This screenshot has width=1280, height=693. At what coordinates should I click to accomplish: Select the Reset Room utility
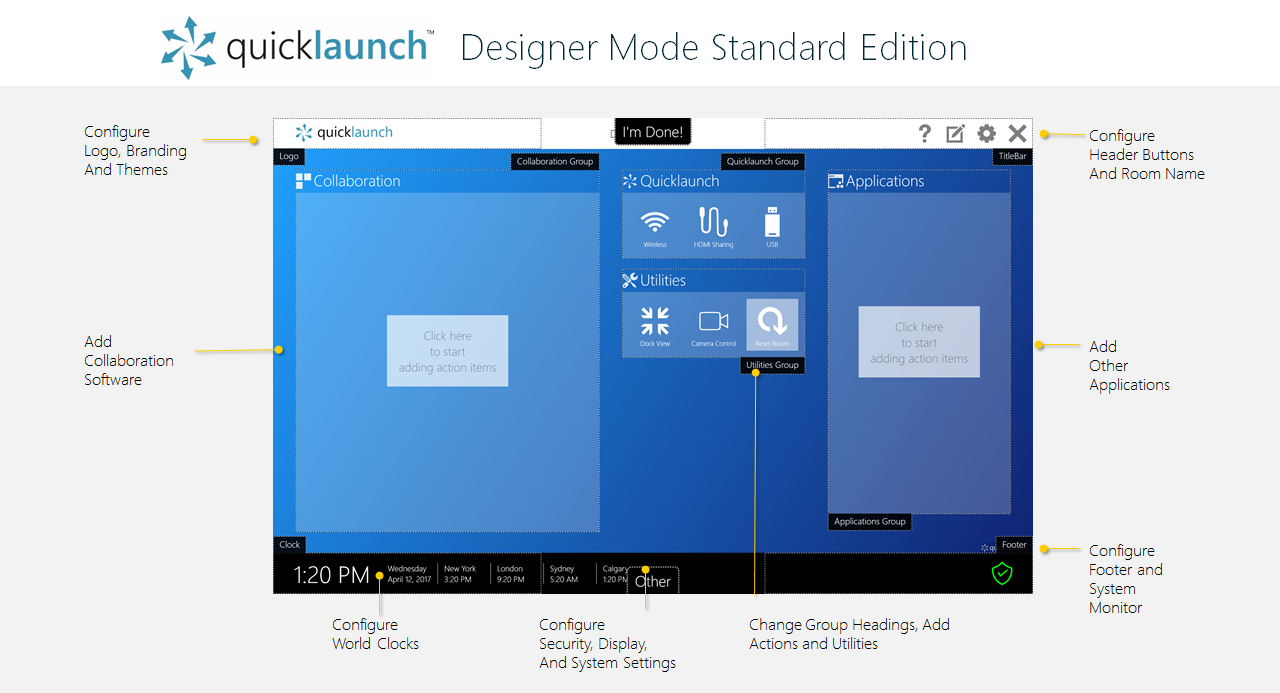point(772,325)
